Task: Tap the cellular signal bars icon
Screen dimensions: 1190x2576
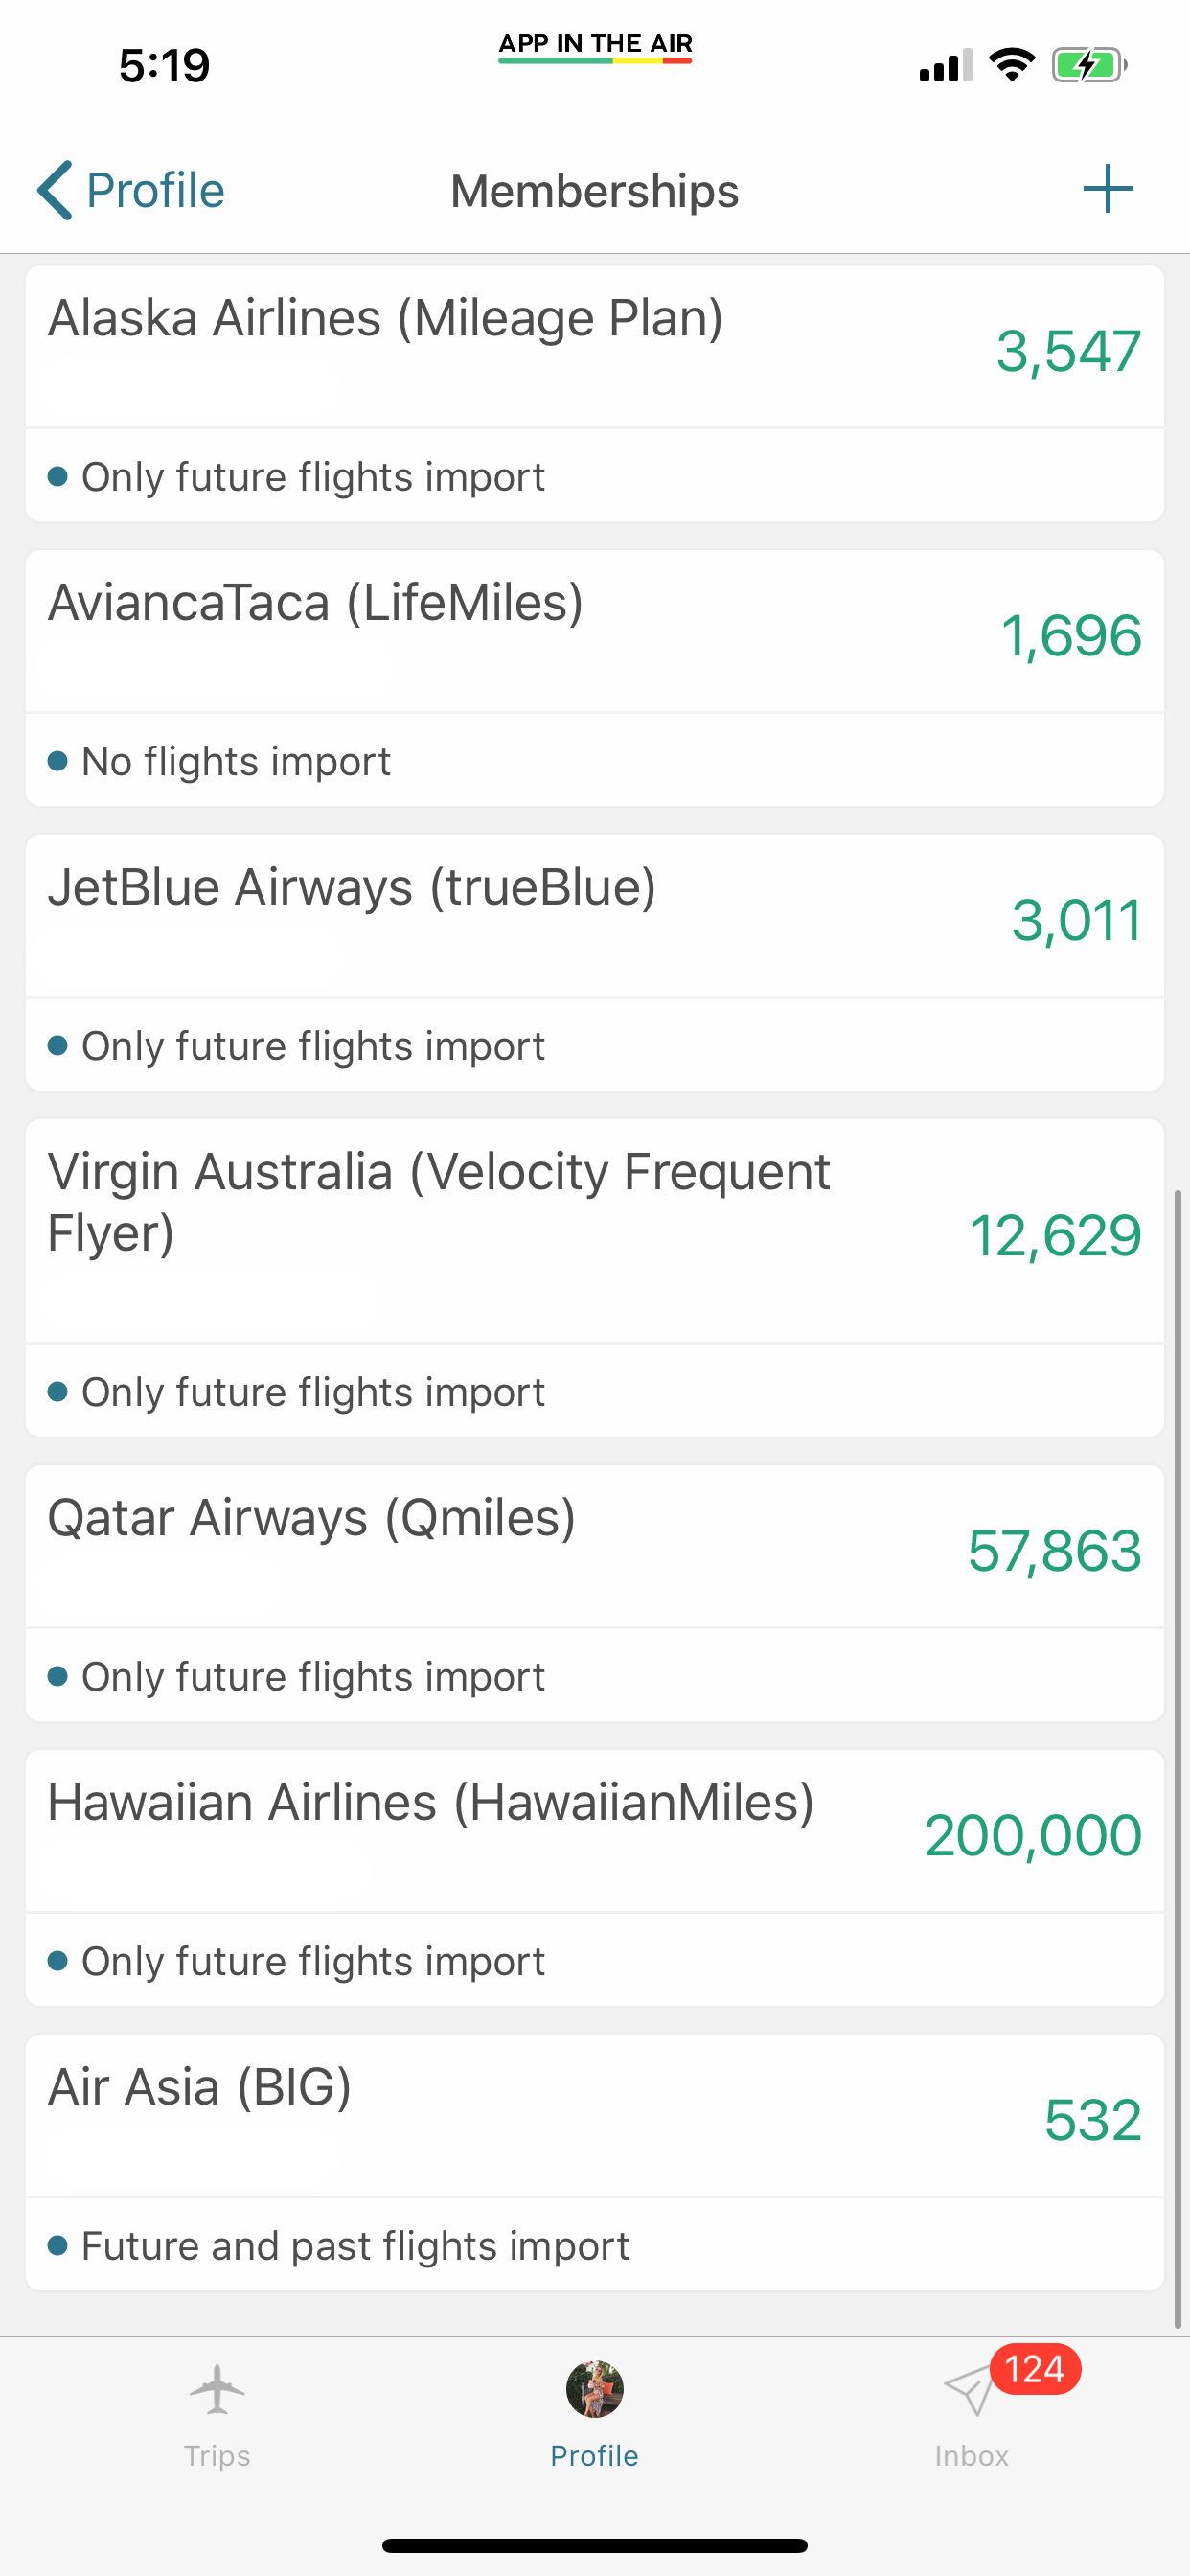Action: click(x=945, y=66)
